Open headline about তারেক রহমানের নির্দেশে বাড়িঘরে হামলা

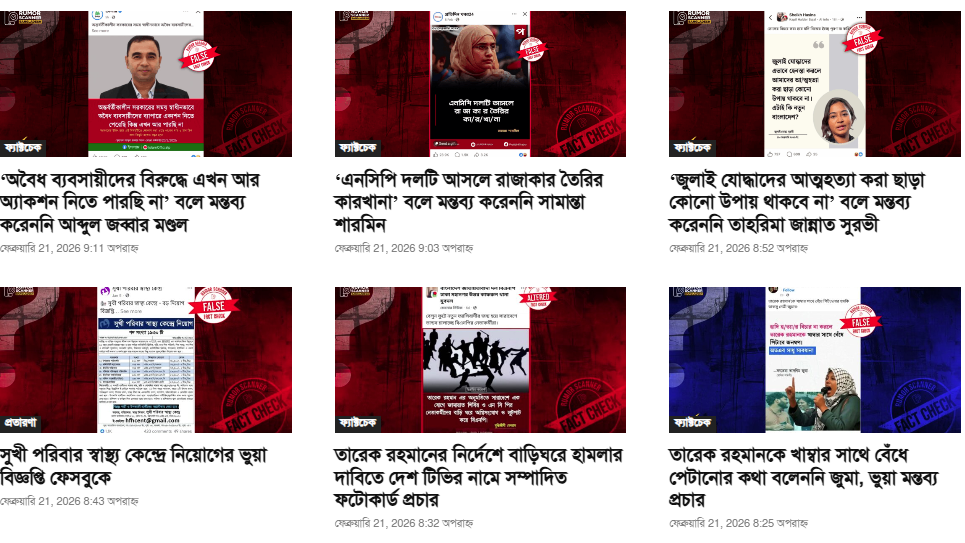click(x=479, y=478)
